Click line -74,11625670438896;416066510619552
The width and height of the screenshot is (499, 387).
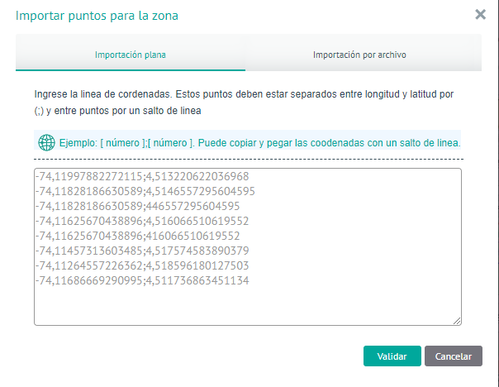click(x=137, y=236)
